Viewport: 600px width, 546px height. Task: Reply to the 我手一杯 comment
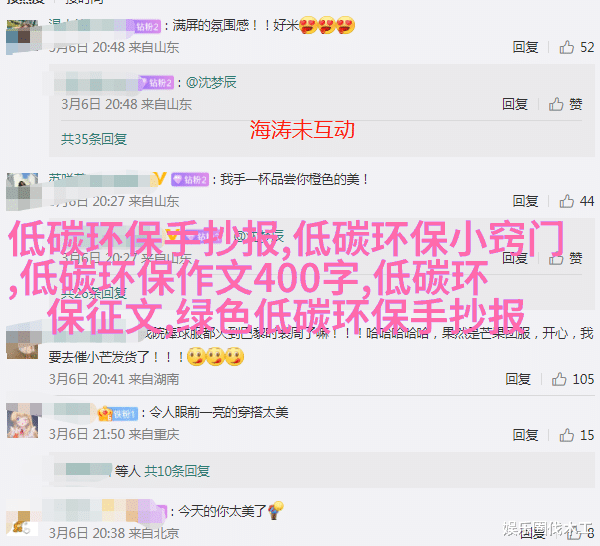(525, 201)
